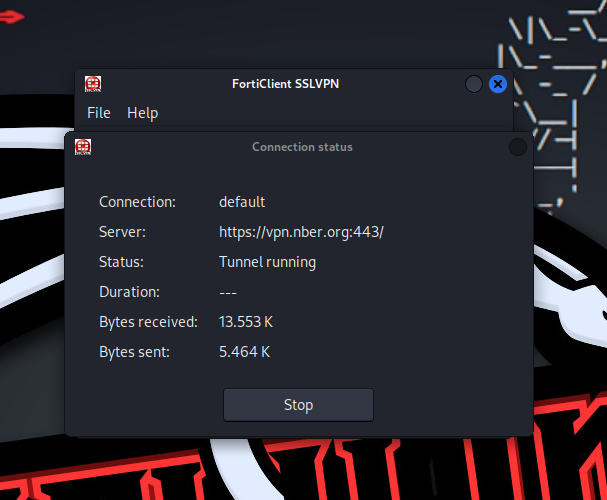Click the Connection status dialog's FortiClient icon
This screenshot has width=607, height=500.
click(x=83, y=147)
